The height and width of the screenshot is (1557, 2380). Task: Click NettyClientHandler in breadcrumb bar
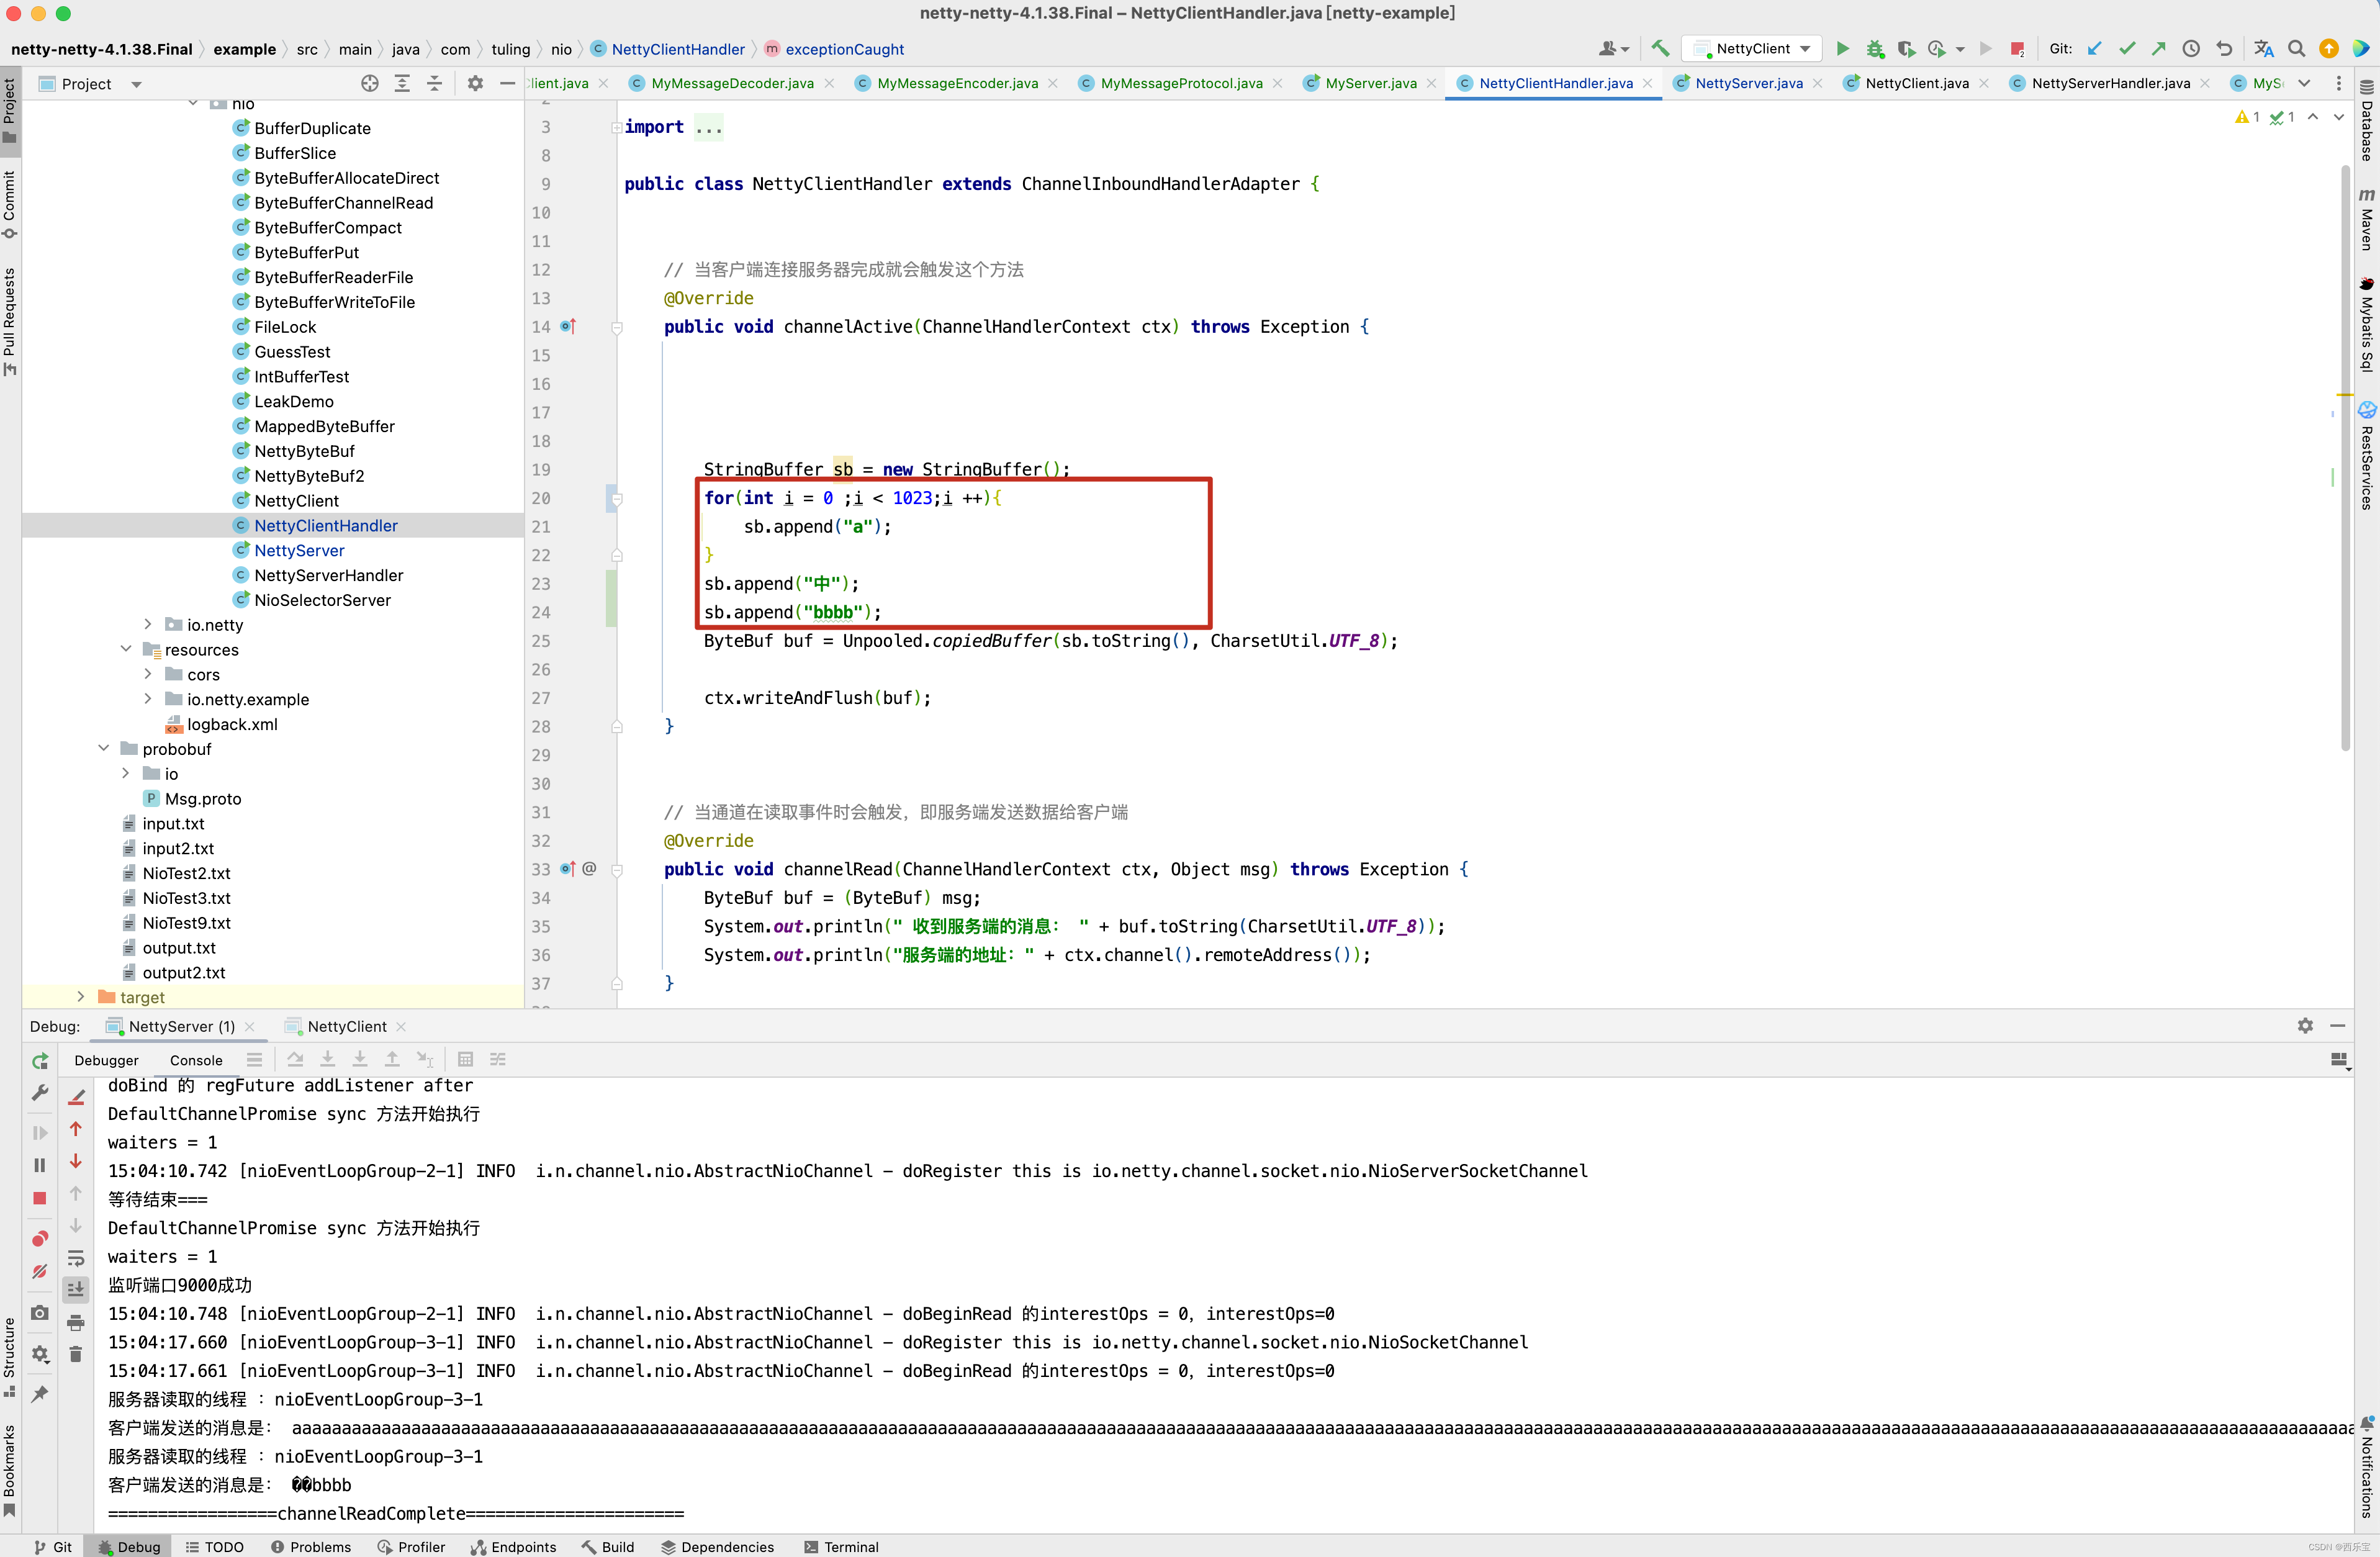[678, 49]
